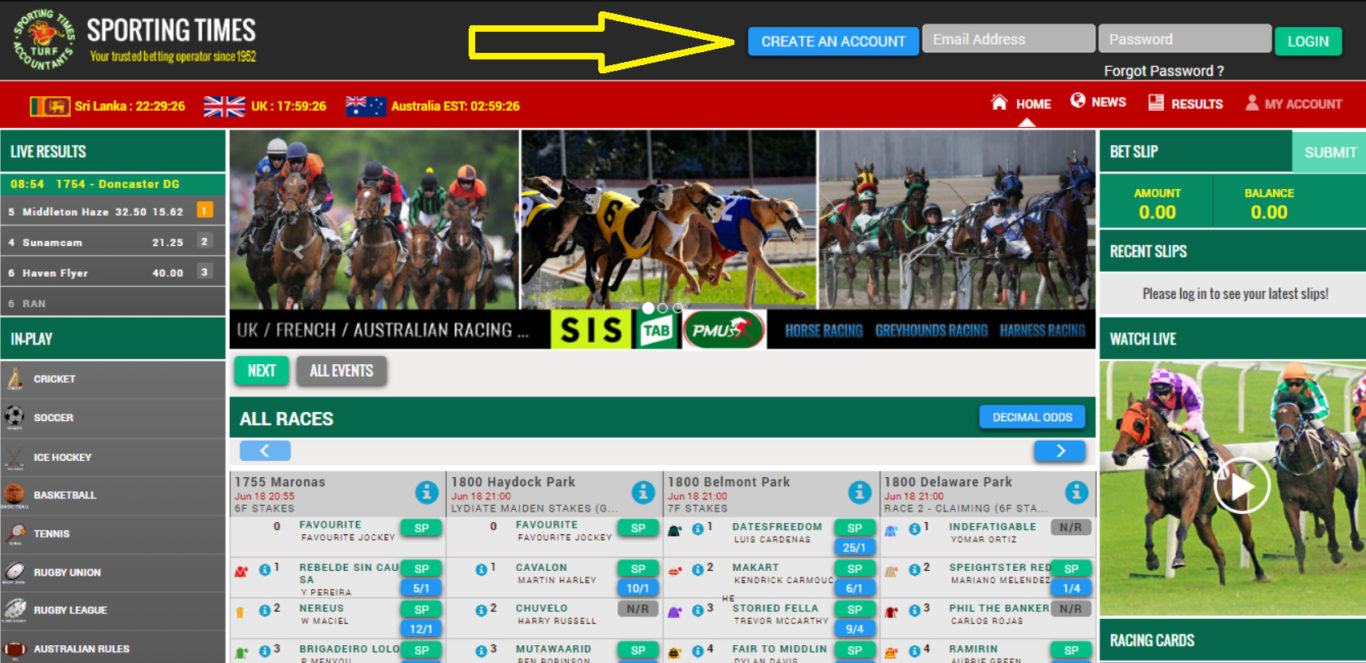This screenshot has width=1366, height=663.
Task: Play the Watch Live video
Action: point(1241,488)
